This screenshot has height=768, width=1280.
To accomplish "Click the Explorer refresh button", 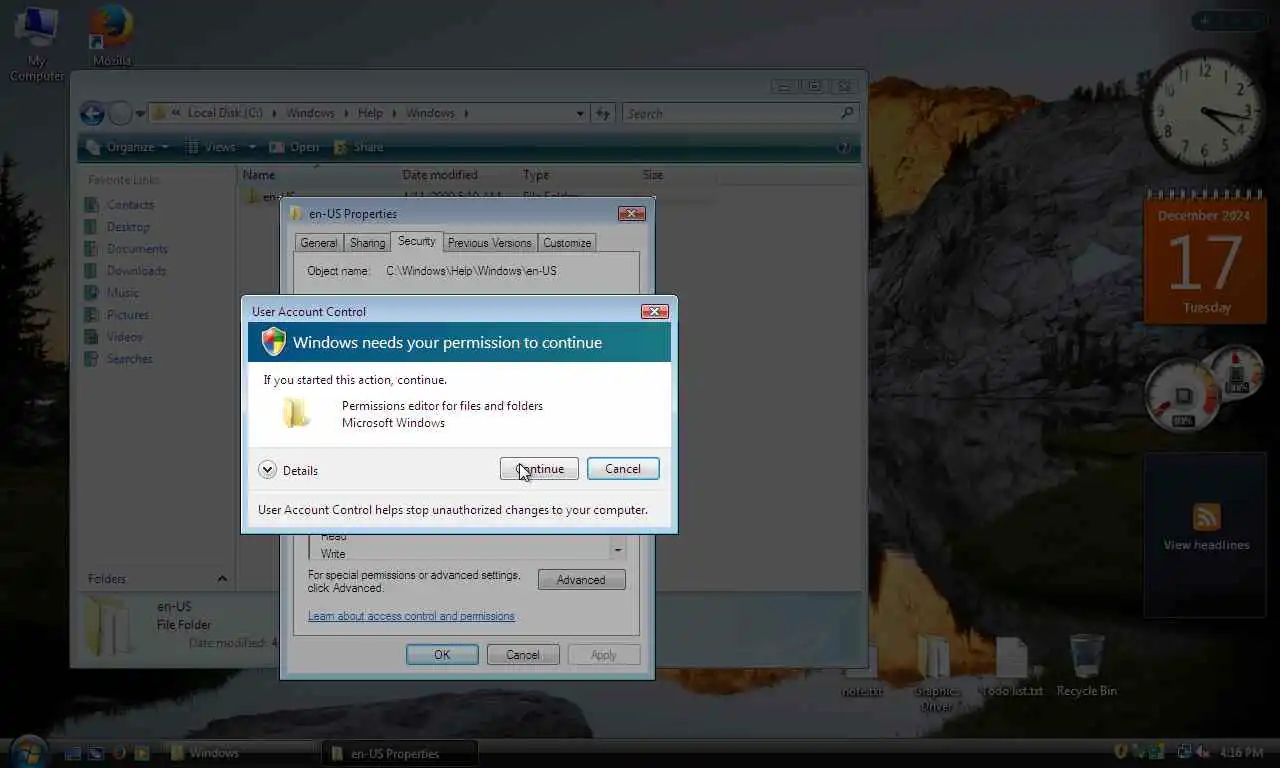I will [603, 114].
